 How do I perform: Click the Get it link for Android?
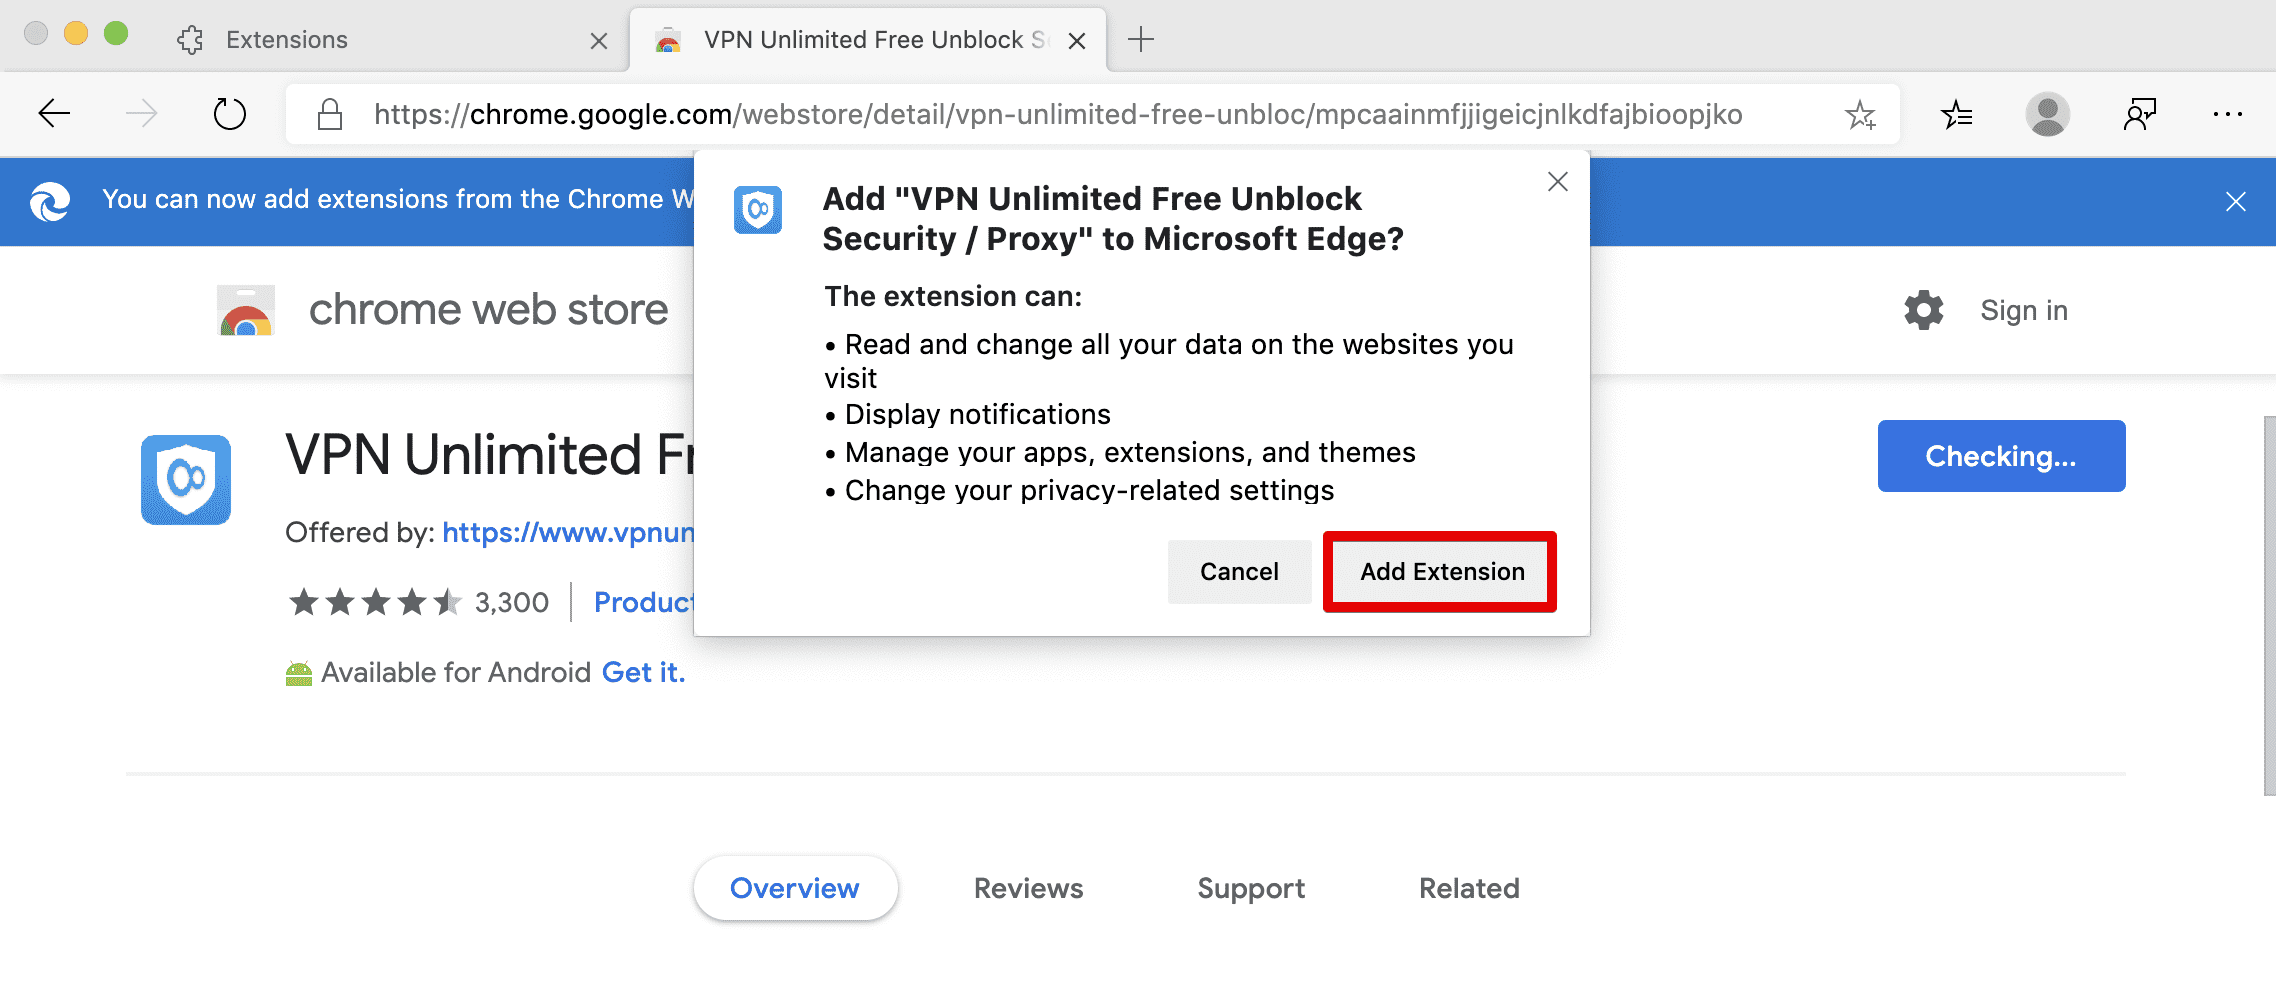point(643,671)
